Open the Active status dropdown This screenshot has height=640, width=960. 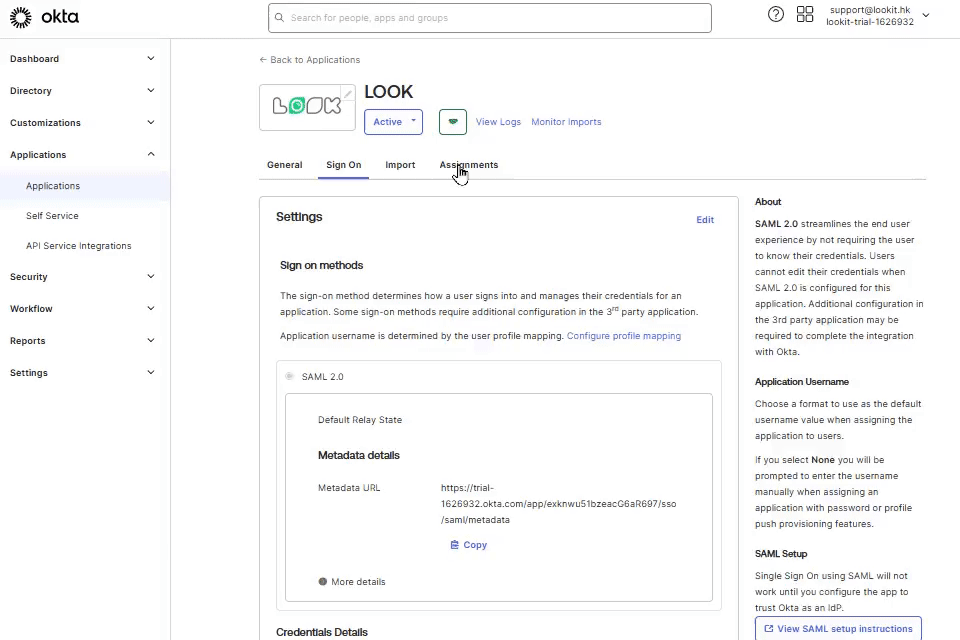[x=393, y=122]
